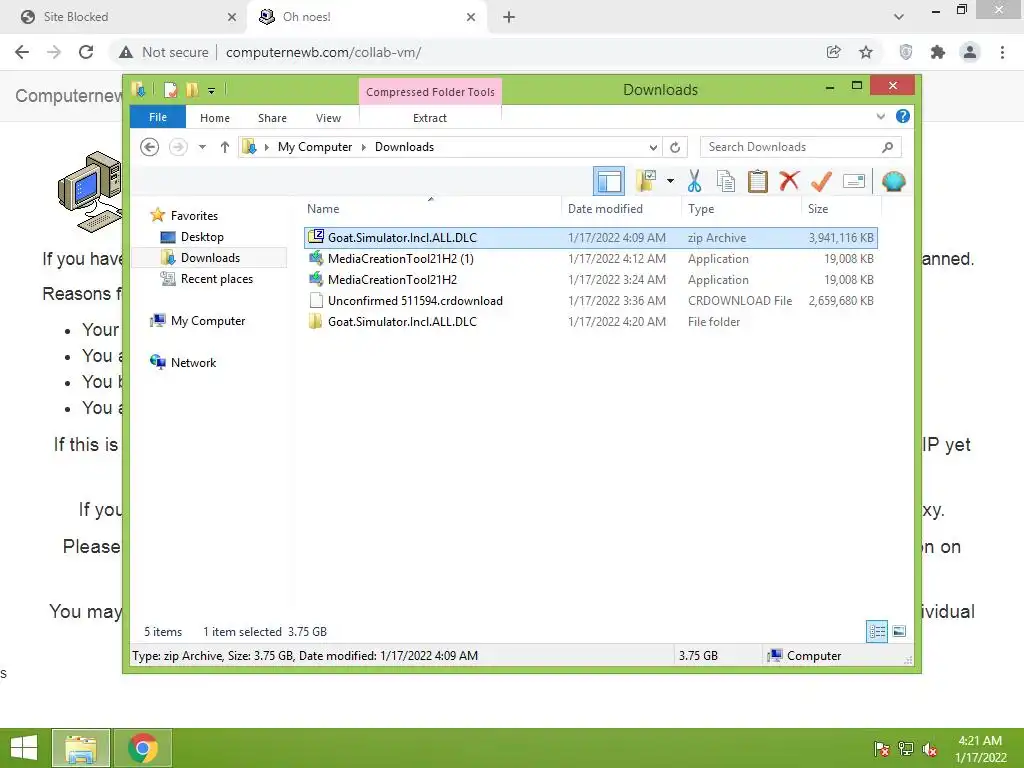This screenshot has width=1024, height=768.
Task: Sort files by Date modified column
Action: (x=605, y=209)
